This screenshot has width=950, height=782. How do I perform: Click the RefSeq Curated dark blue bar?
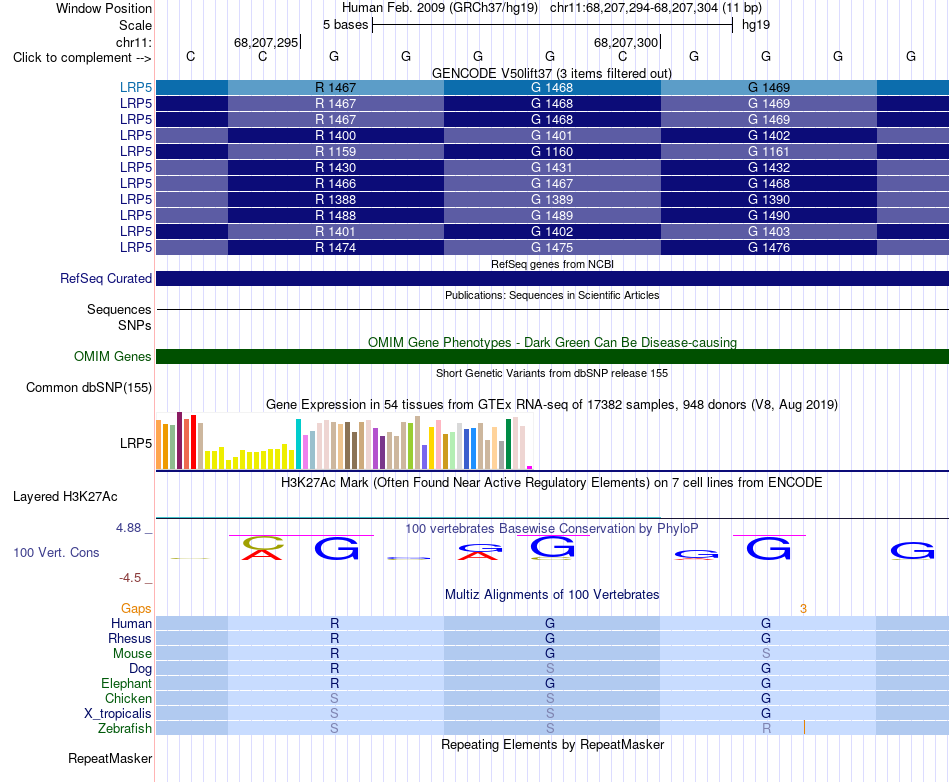click(x=552, y=279)
